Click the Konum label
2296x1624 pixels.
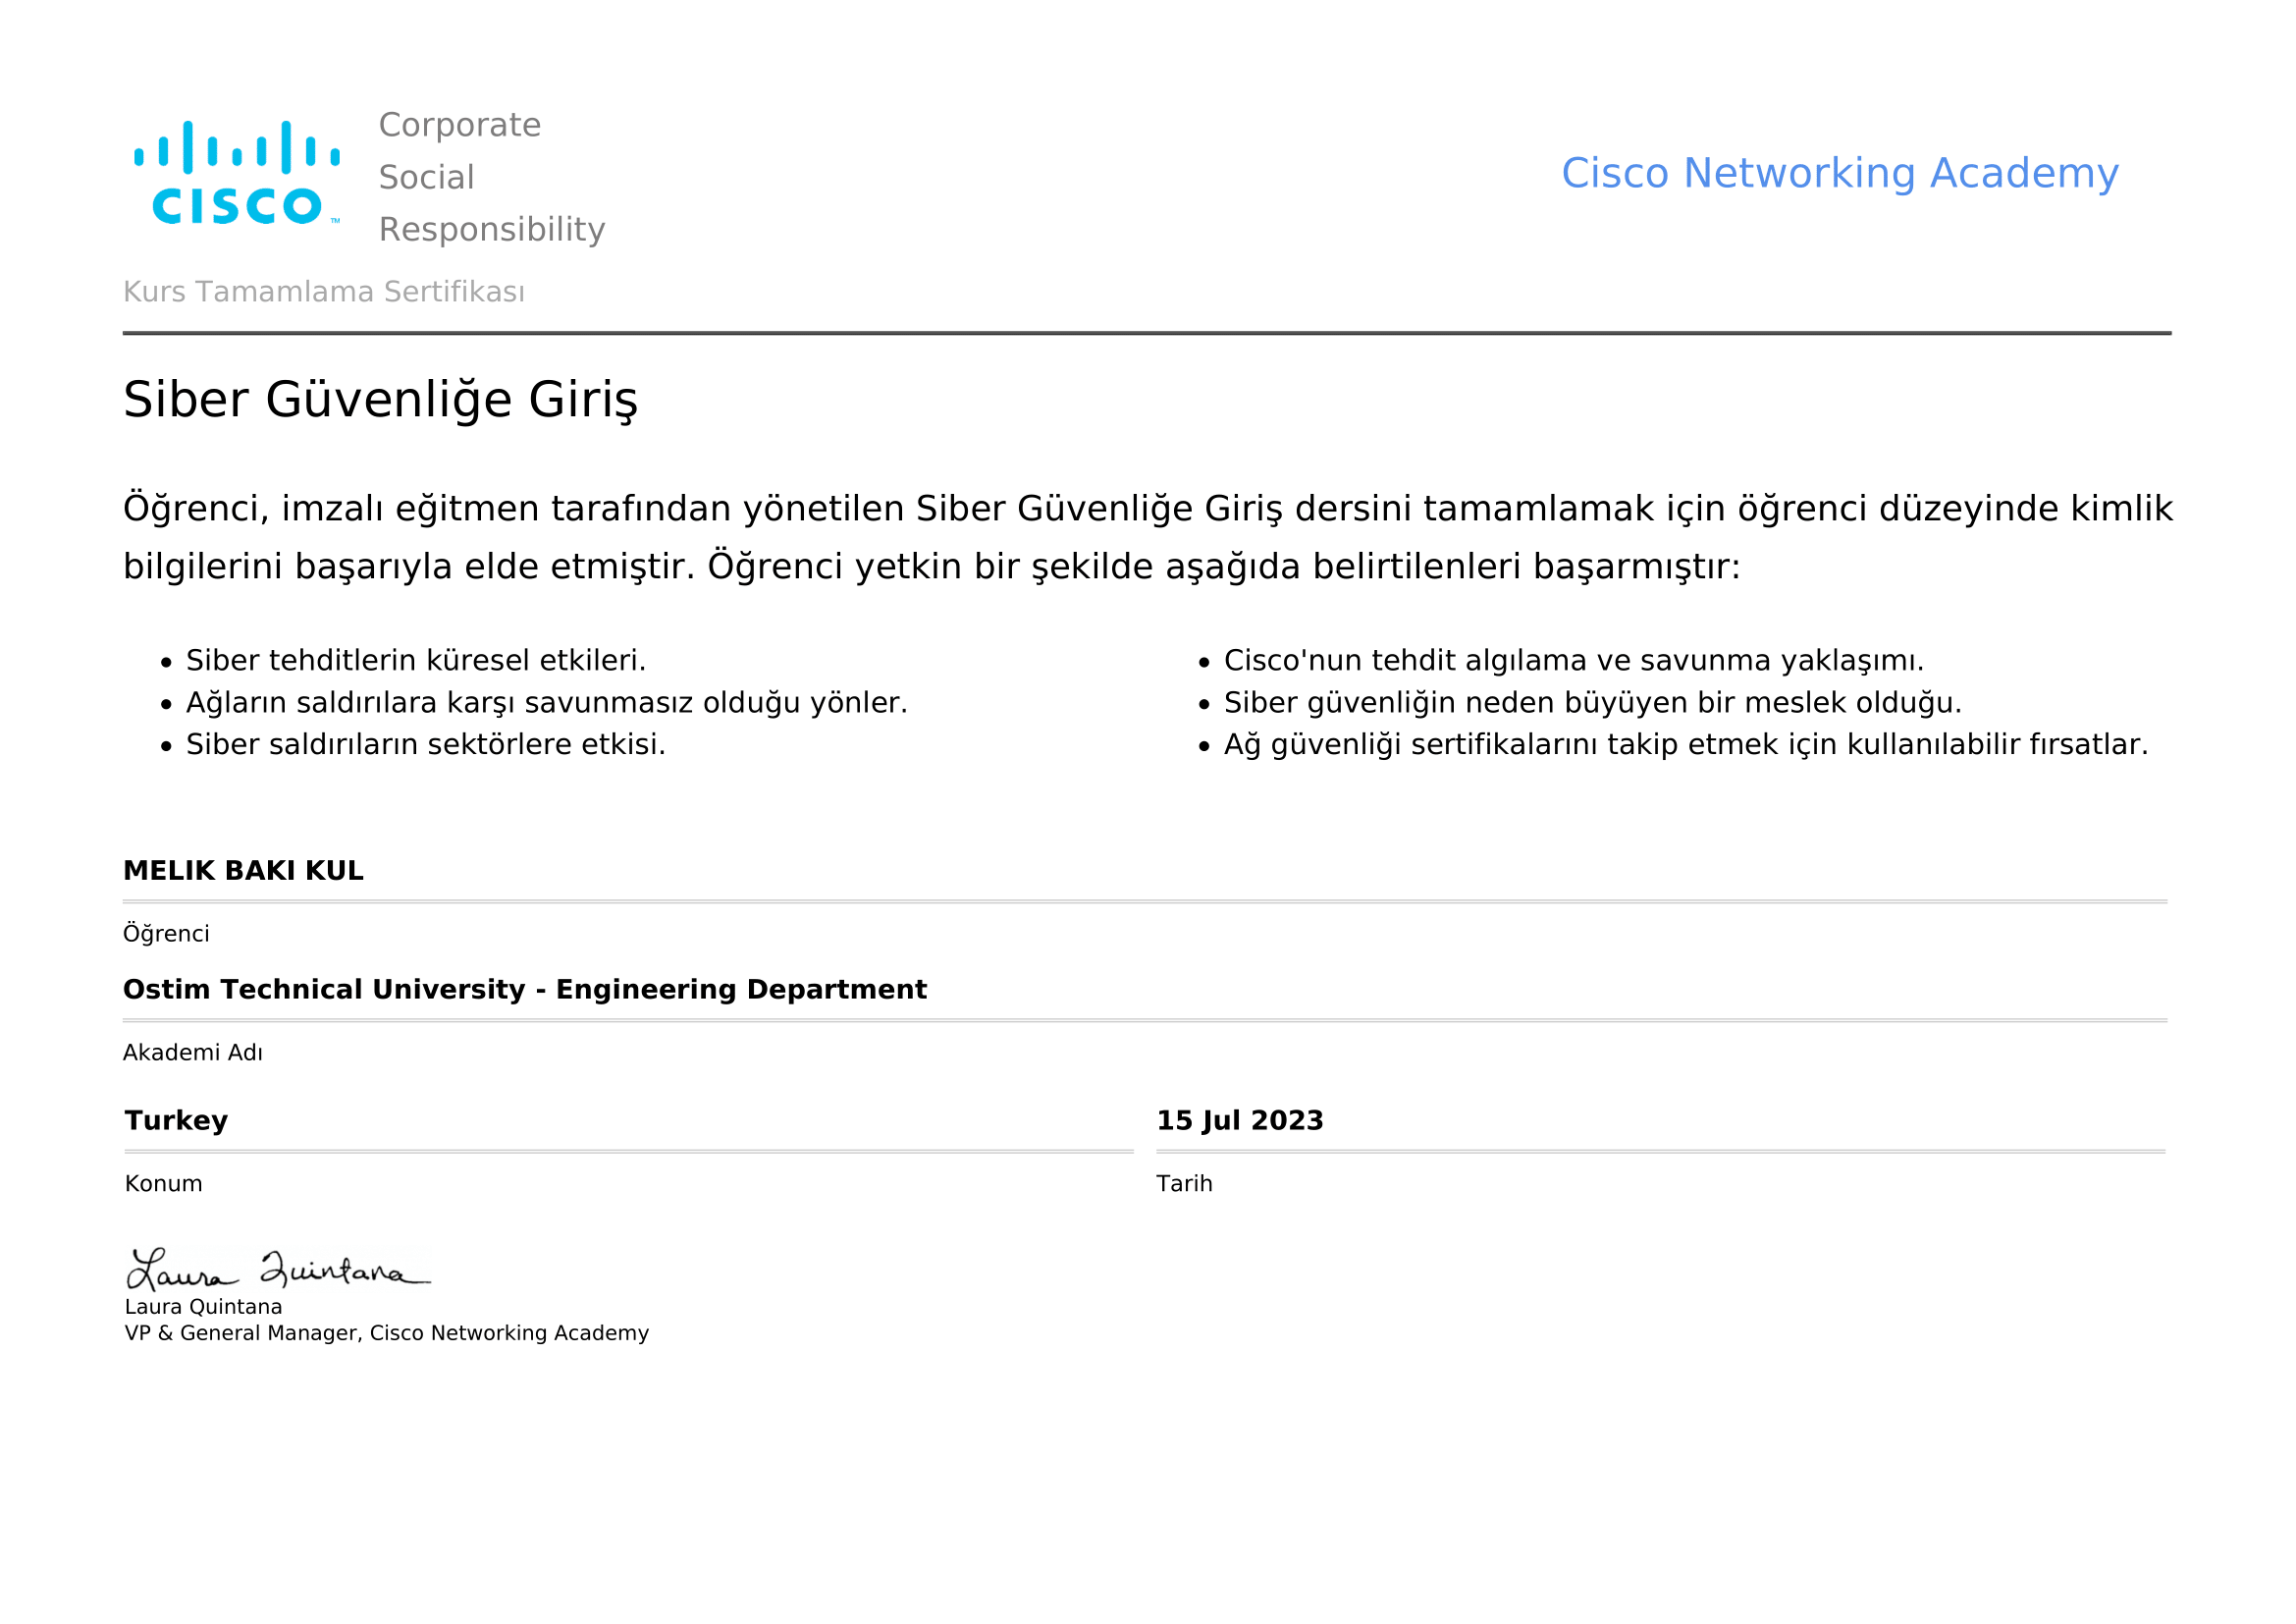(163, 1184)
